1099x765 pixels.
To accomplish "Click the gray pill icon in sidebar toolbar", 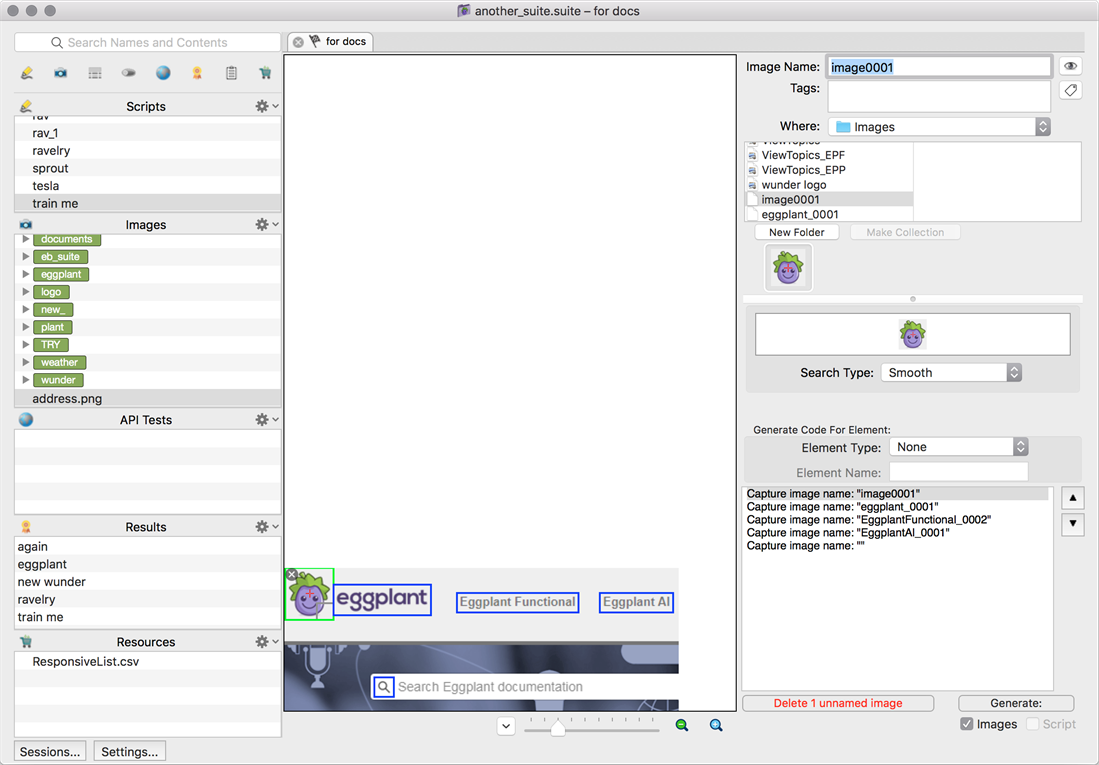I will [x=128, y=73].
